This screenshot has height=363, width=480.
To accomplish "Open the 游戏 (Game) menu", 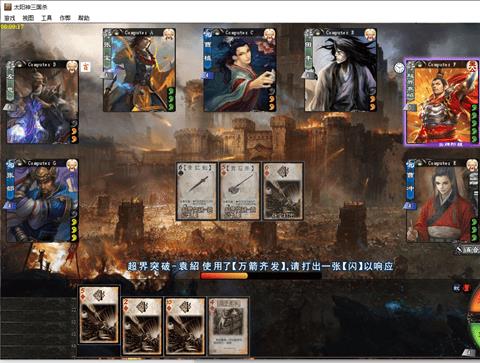I will click(10, 18).
